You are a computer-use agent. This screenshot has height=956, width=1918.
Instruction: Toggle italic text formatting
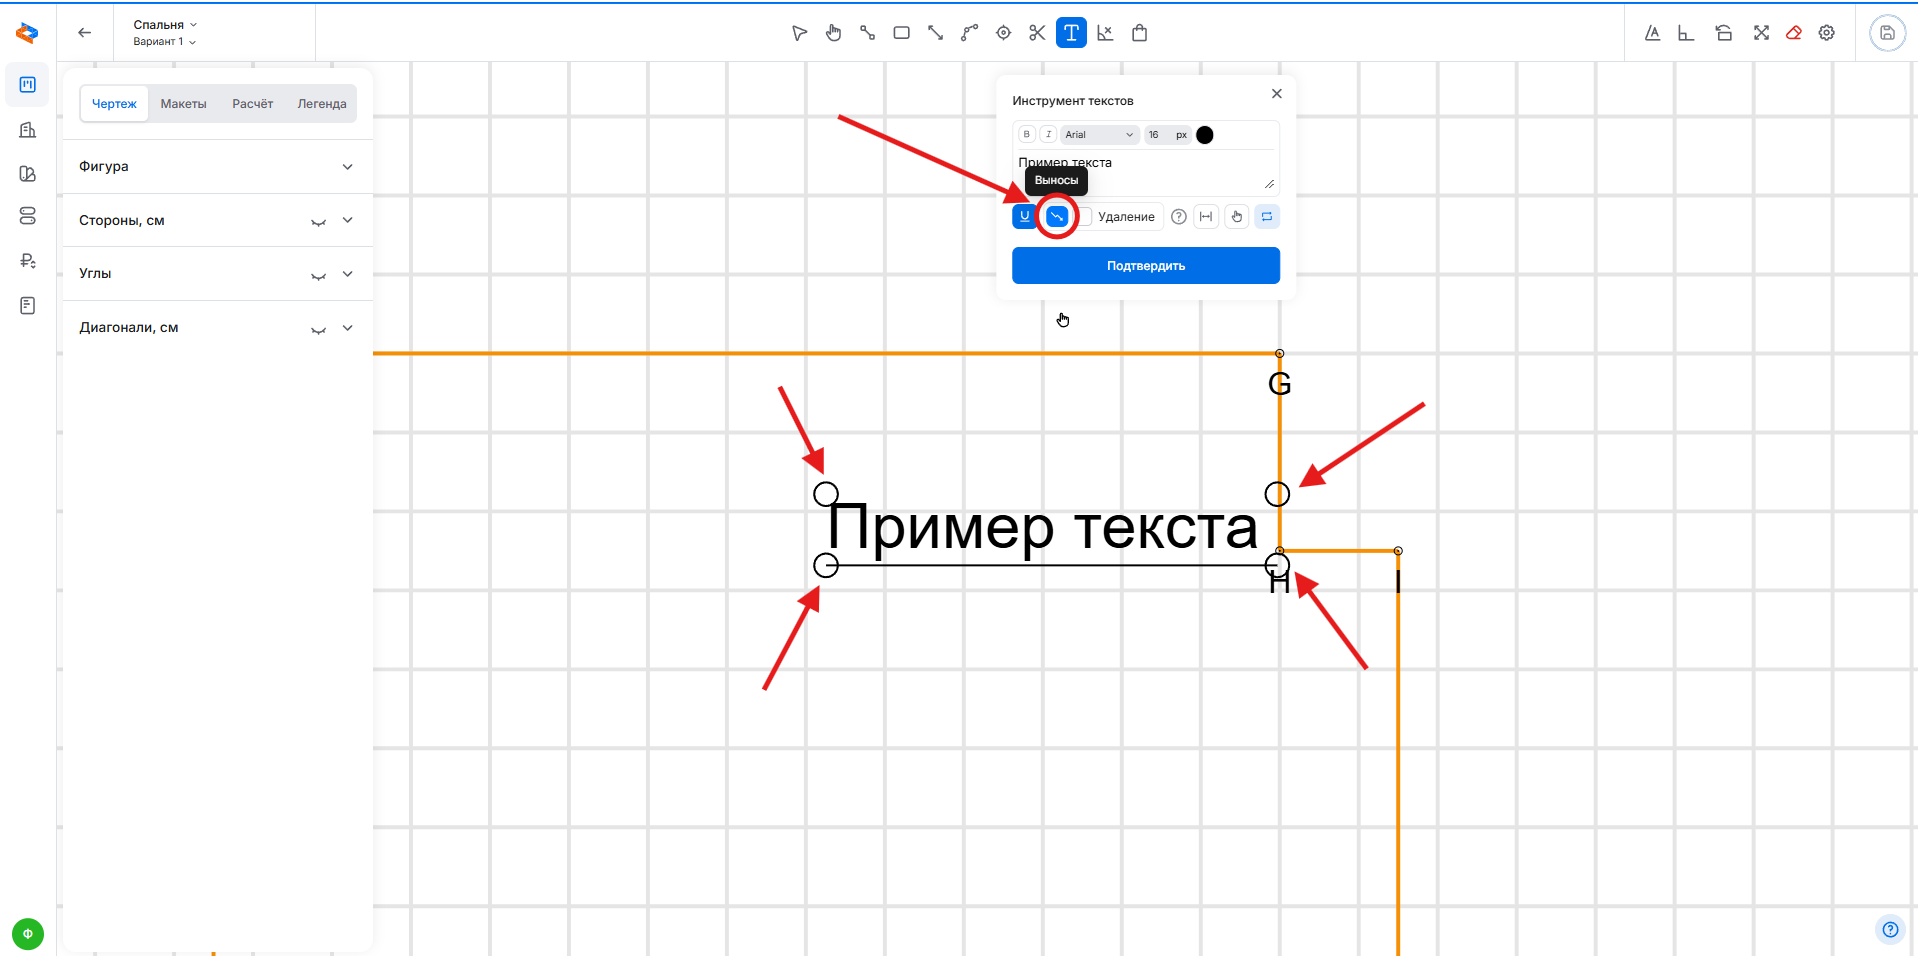1048,135
